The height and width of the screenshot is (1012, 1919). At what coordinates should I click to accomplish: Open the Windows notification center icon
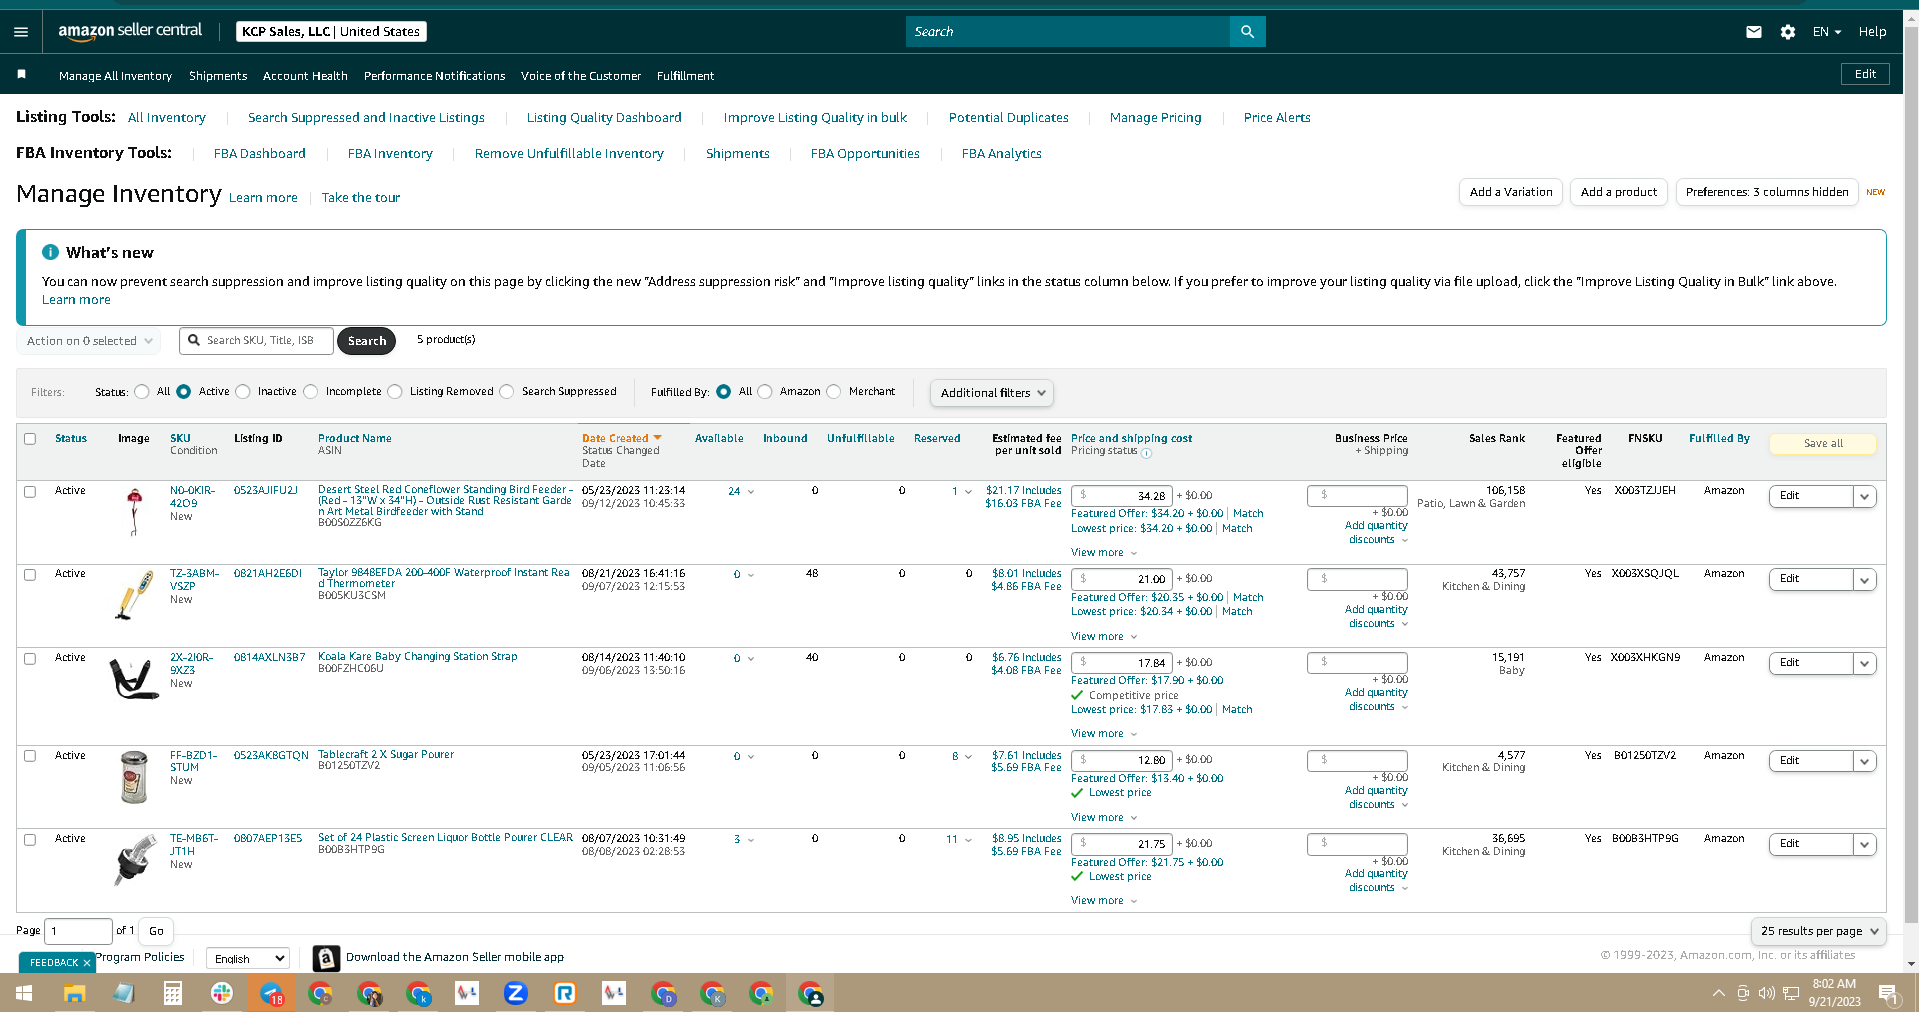click(1888, 993)
